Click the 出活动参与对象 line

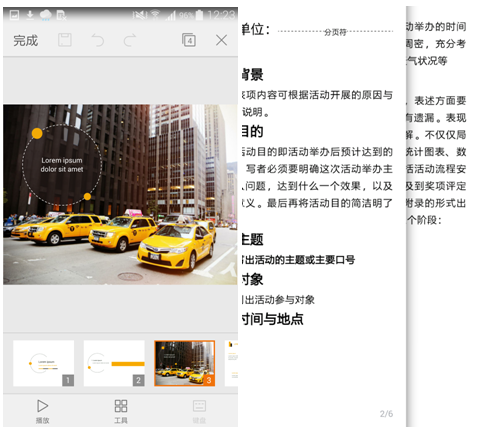tap(278, 300)
